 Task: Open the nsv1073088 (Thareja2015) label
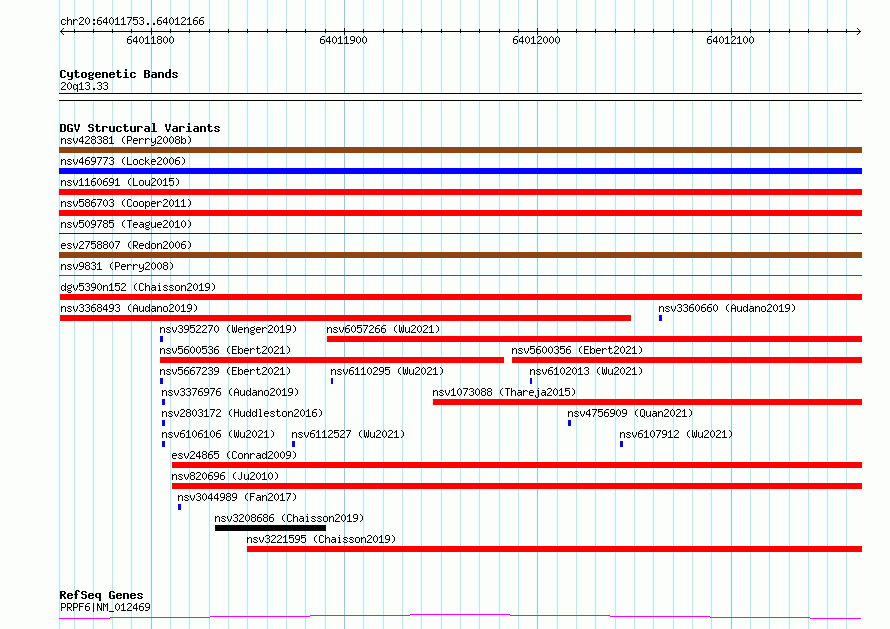[x=504, y=392]
